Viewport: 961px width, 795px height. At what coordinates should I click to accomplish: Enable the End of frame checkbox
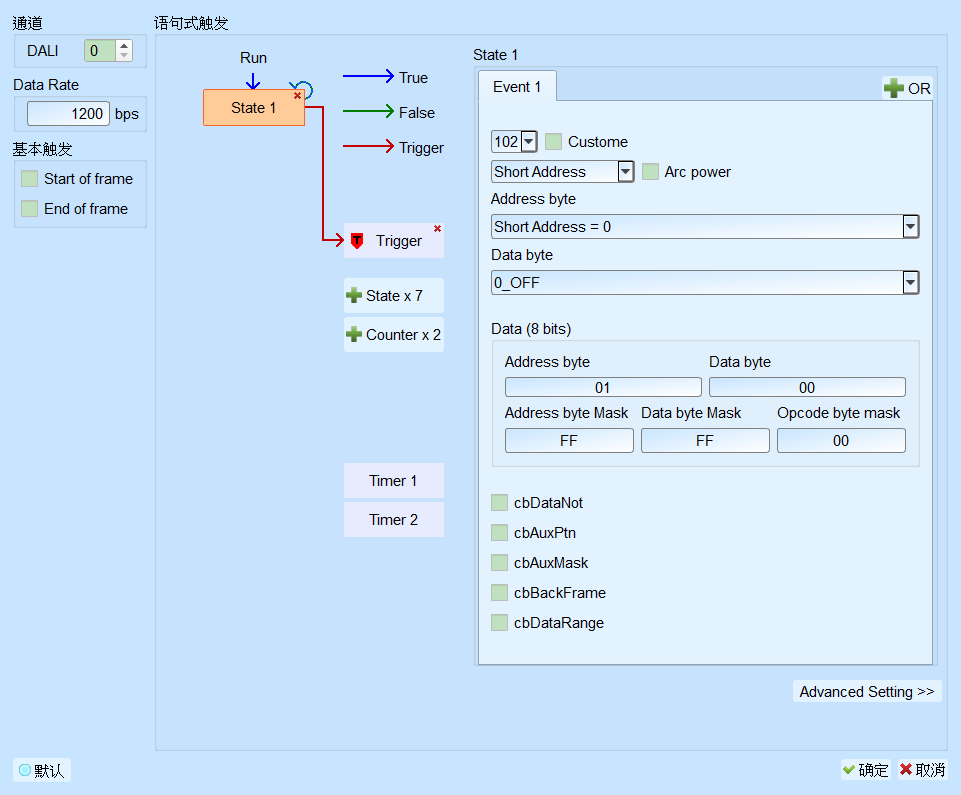tap(29, 209)
